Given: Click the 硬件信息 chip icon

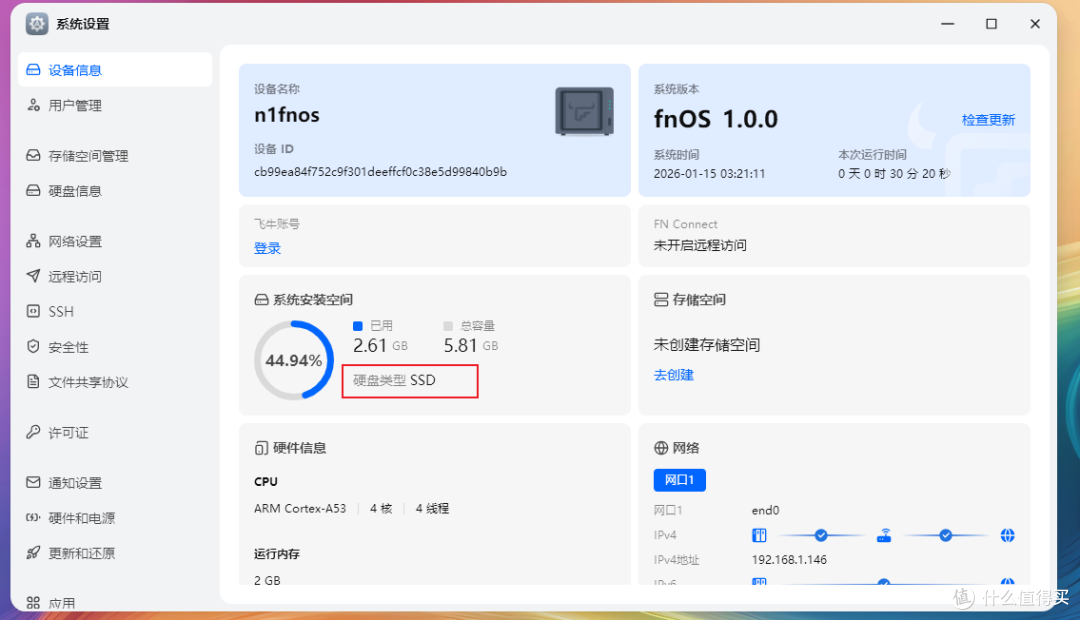Looking at the screenshot, I should point(261,448).
